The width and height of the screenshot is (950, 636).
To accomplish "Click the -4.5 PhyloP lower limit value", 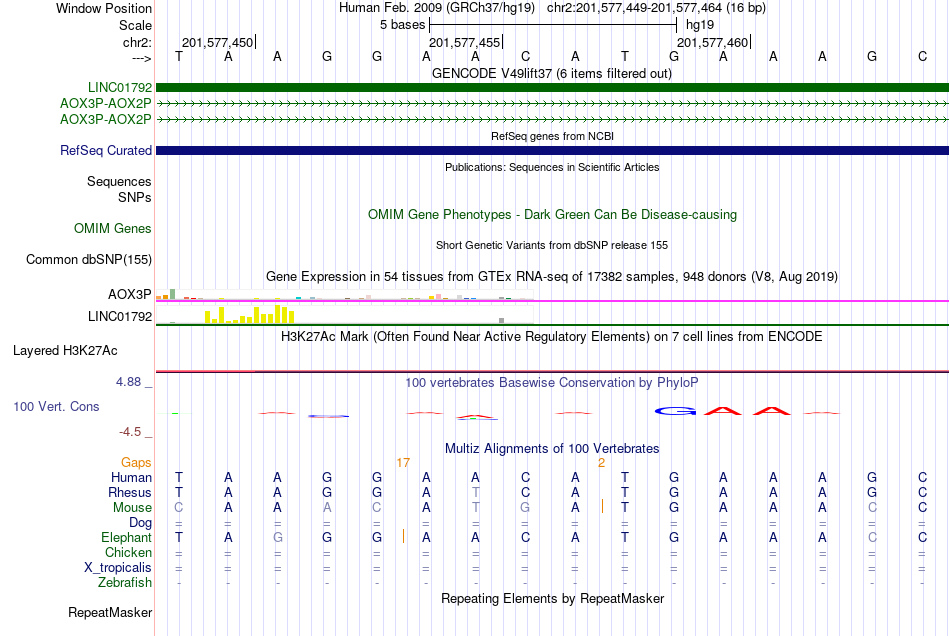I will click(x=130, y=432).
